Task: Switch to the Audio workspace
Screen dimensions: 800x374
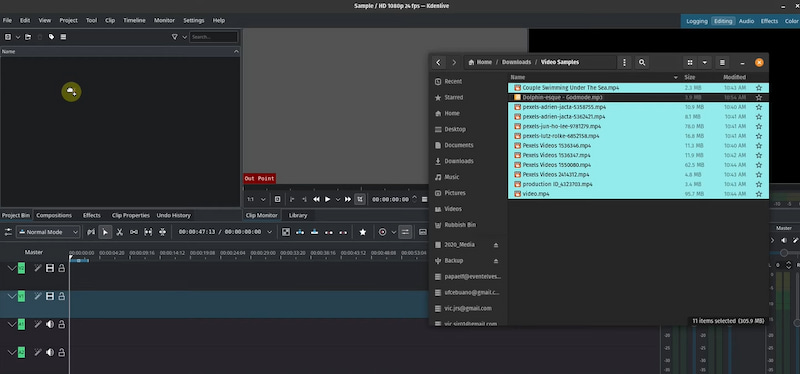Action: [x=746, y=21]
